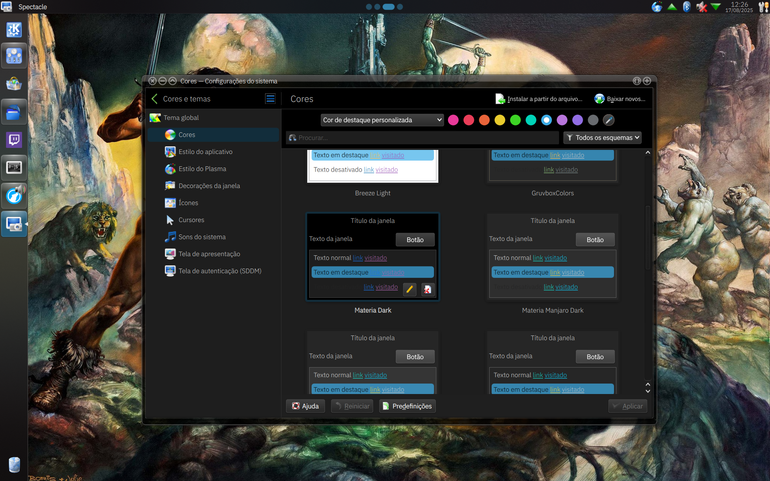Select the currently chosen blue accent color
Viewport: 770px width, 481px height.
click(547, 120)
